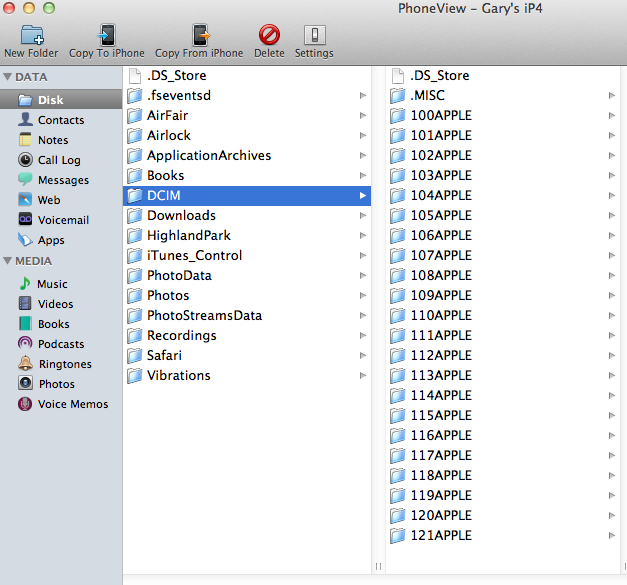
Task: Select the 101APPLE folder
Action: pos(503,136)
